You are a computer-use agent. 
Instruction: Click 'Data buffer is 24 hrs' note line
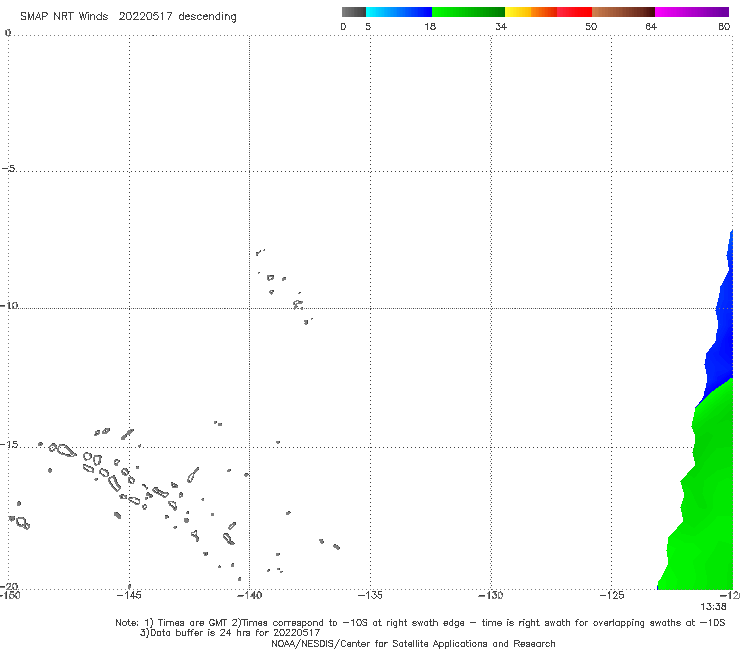coord(230,633)
